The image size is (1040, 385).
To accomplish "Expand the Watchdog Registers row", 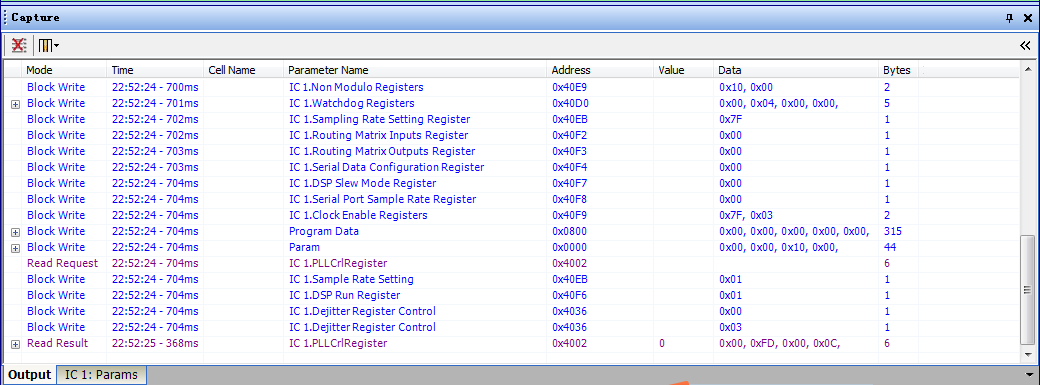I will click(15, 104).
